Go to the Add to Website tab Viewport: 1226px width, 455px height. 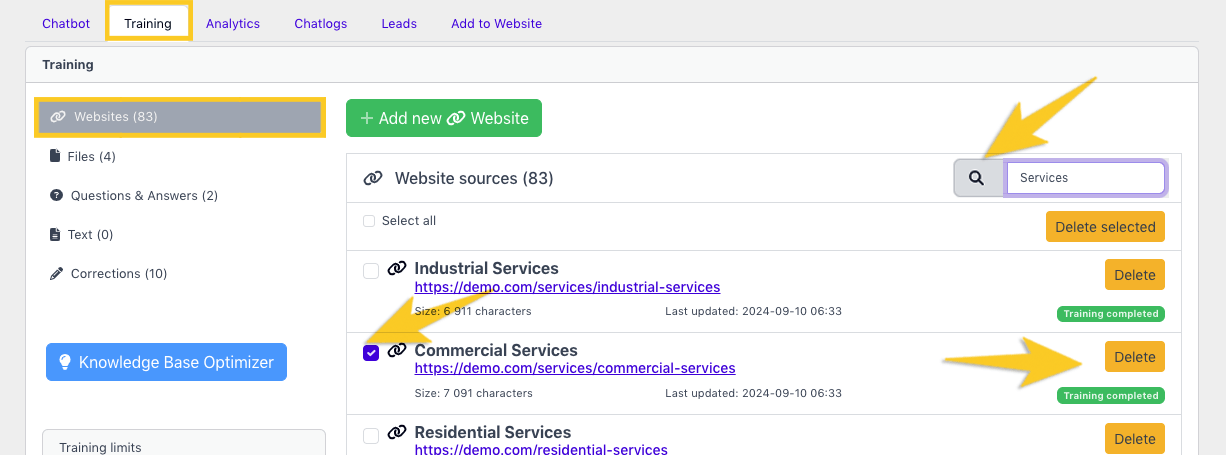tap(496, 23)
